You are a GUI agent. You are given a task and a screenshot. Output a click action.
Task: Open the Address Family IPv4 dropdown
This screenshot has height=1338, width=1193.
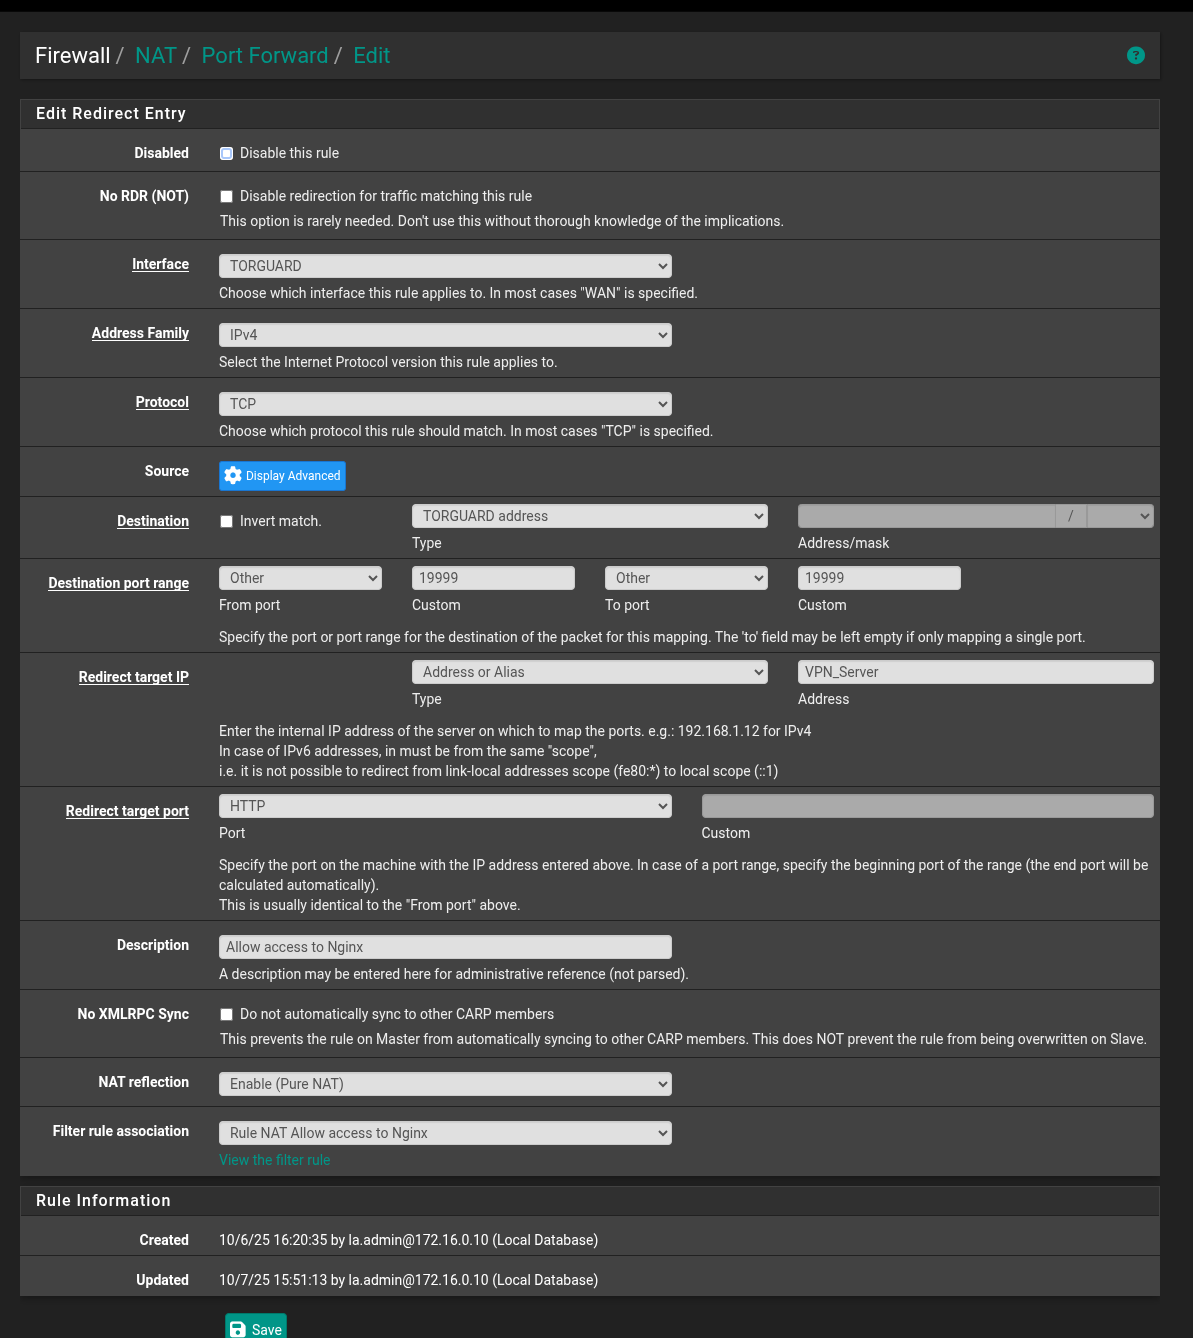click(445, 335)
